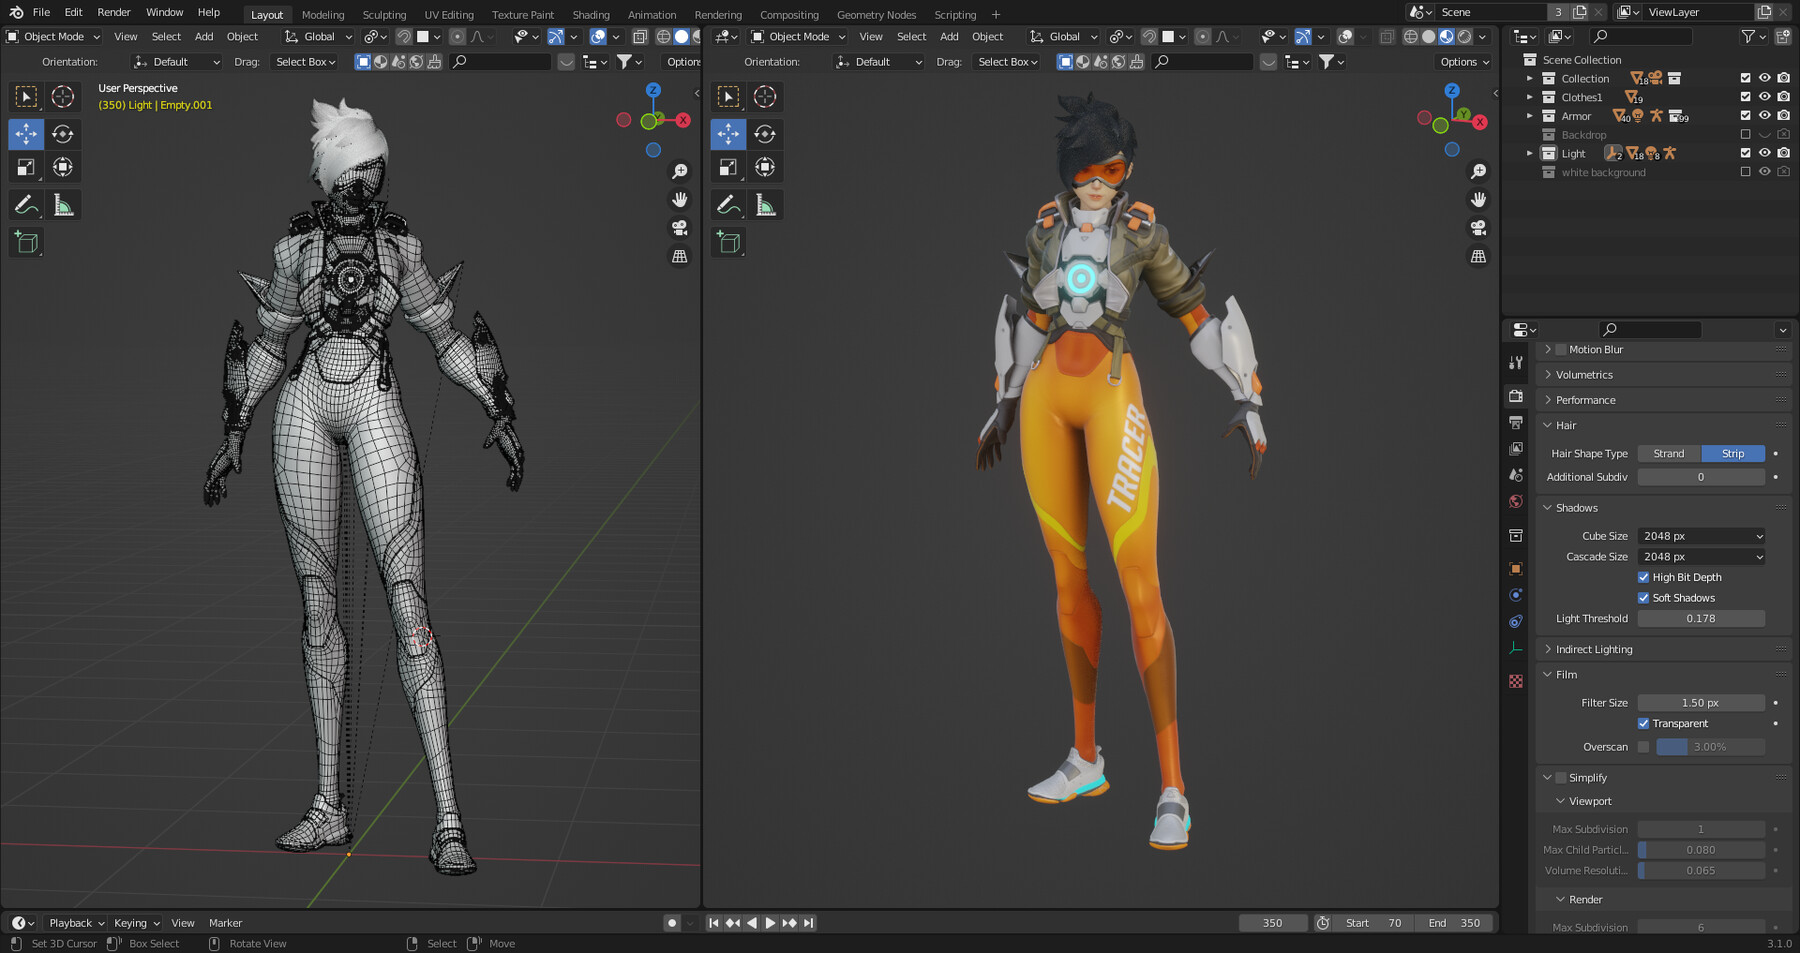Screen dimensions: 1800x953
Task: Enable the High Bit Depth checkbox
Action: [1643, 577]
